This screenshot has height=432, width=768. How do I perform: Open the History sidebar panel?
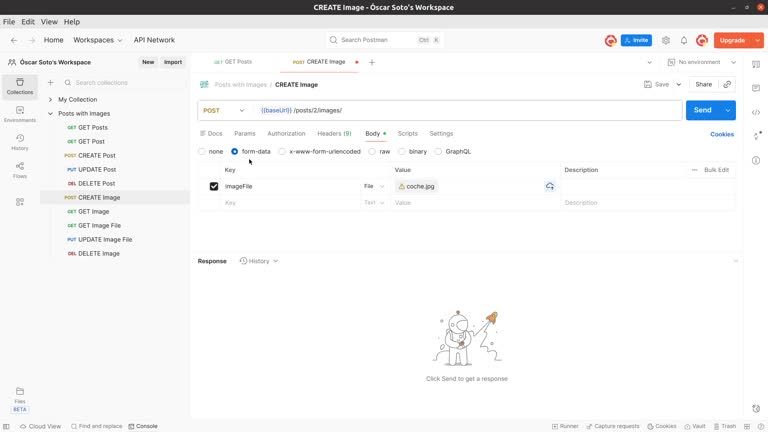[20, 142]
